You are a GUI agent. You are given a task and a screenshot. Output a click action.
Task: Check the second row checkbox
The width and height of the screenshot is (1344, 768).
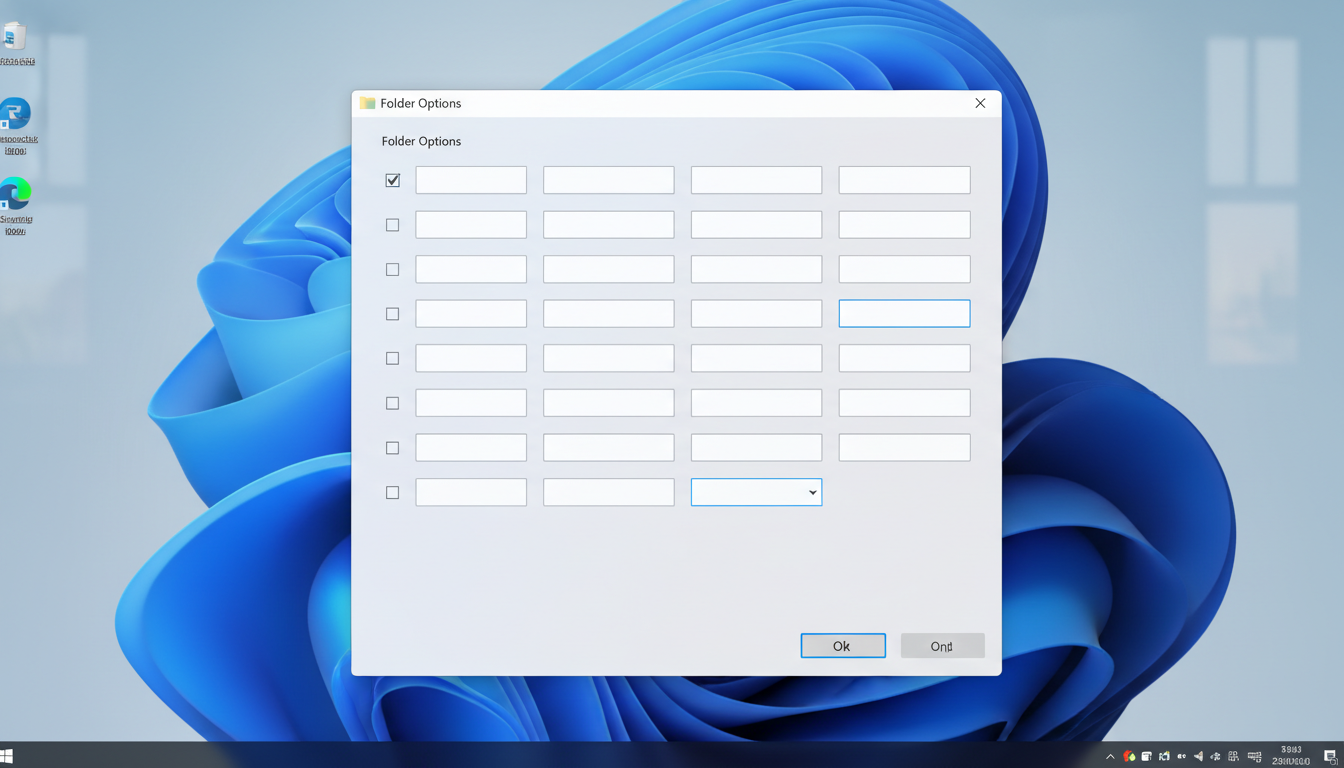tap(392, 225)
